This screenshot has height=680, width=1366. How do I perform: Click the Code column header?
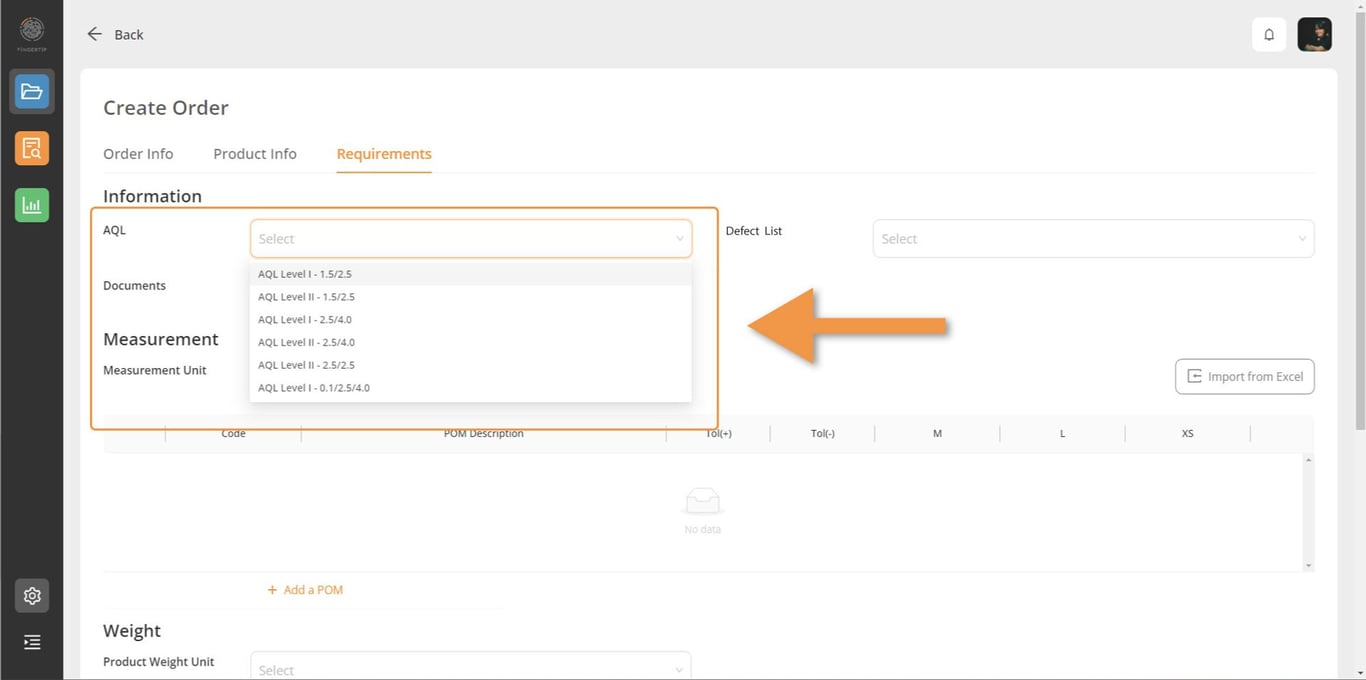[x=233, y=434]
